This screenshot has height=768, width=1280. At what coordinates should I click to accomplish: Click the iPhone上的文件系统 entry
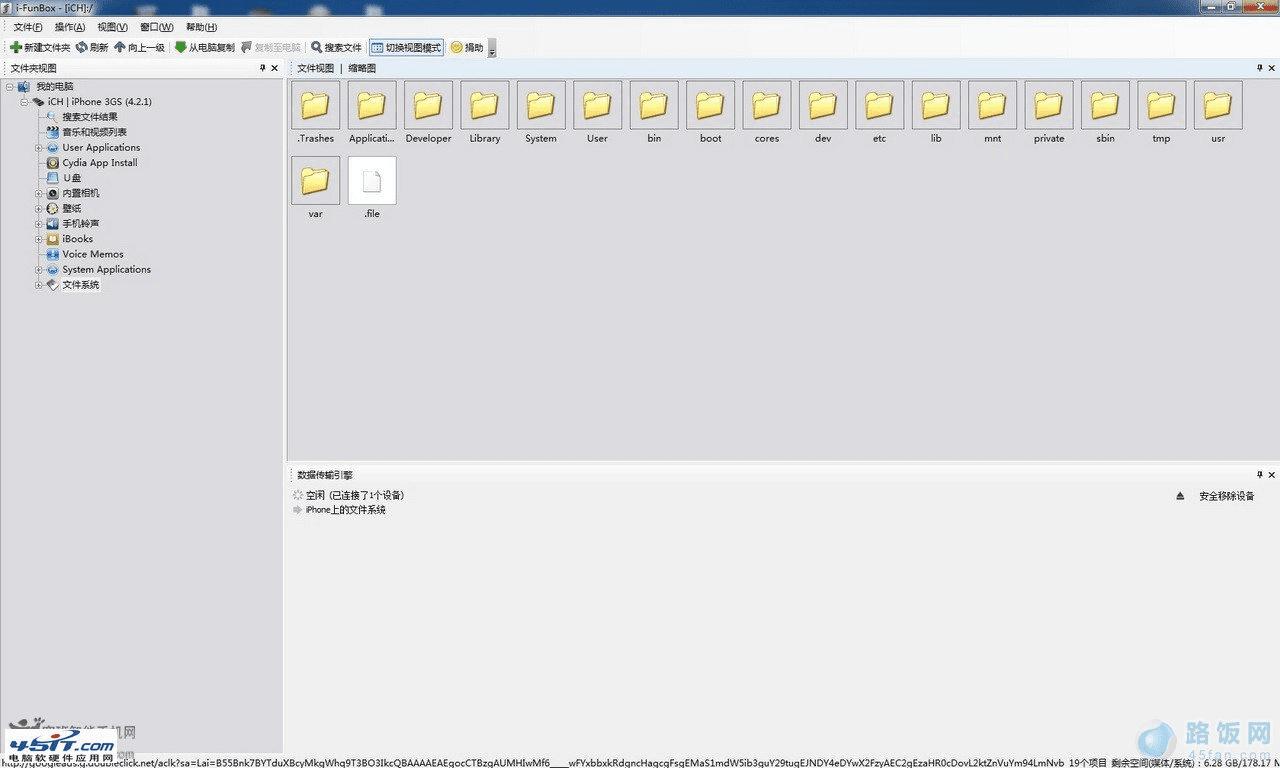[x=345, y=510]
